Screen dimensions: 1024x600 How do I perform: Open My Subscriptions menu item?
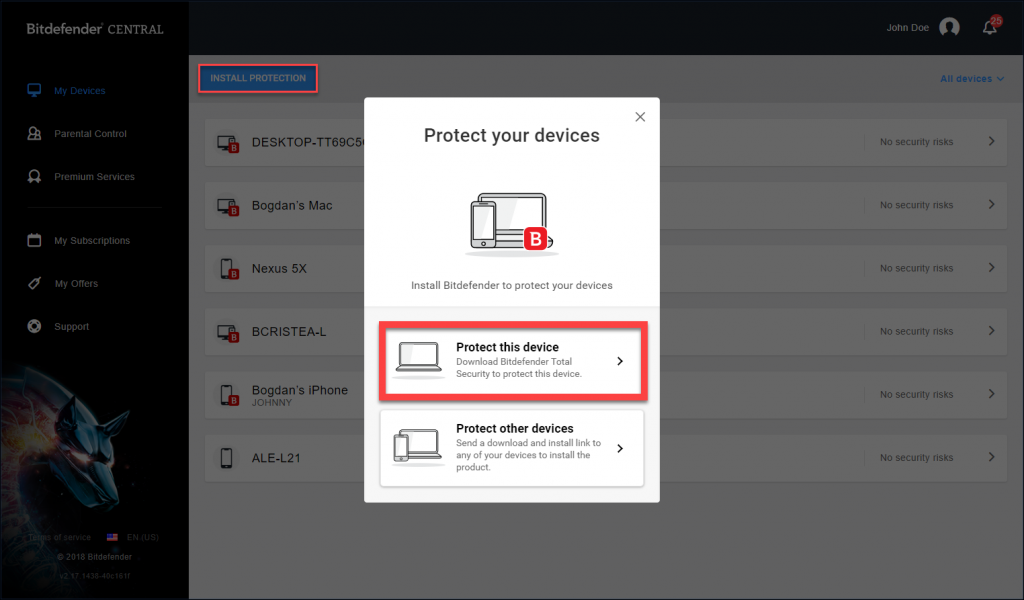click(x=92, y=240)
